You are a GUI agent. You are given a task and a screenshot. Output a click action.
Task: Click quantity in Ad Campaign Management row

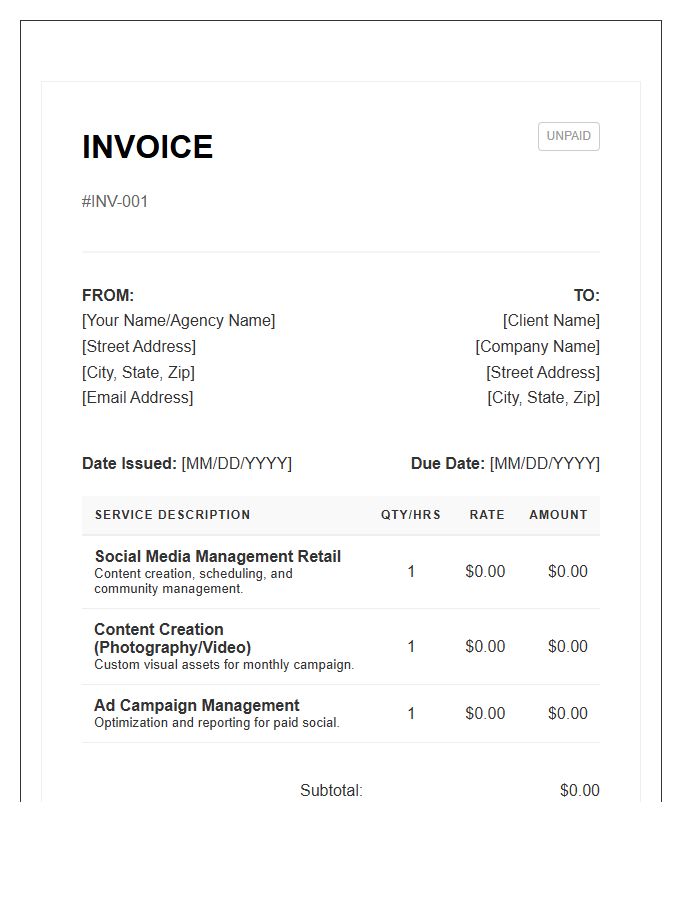pos(411,713)
